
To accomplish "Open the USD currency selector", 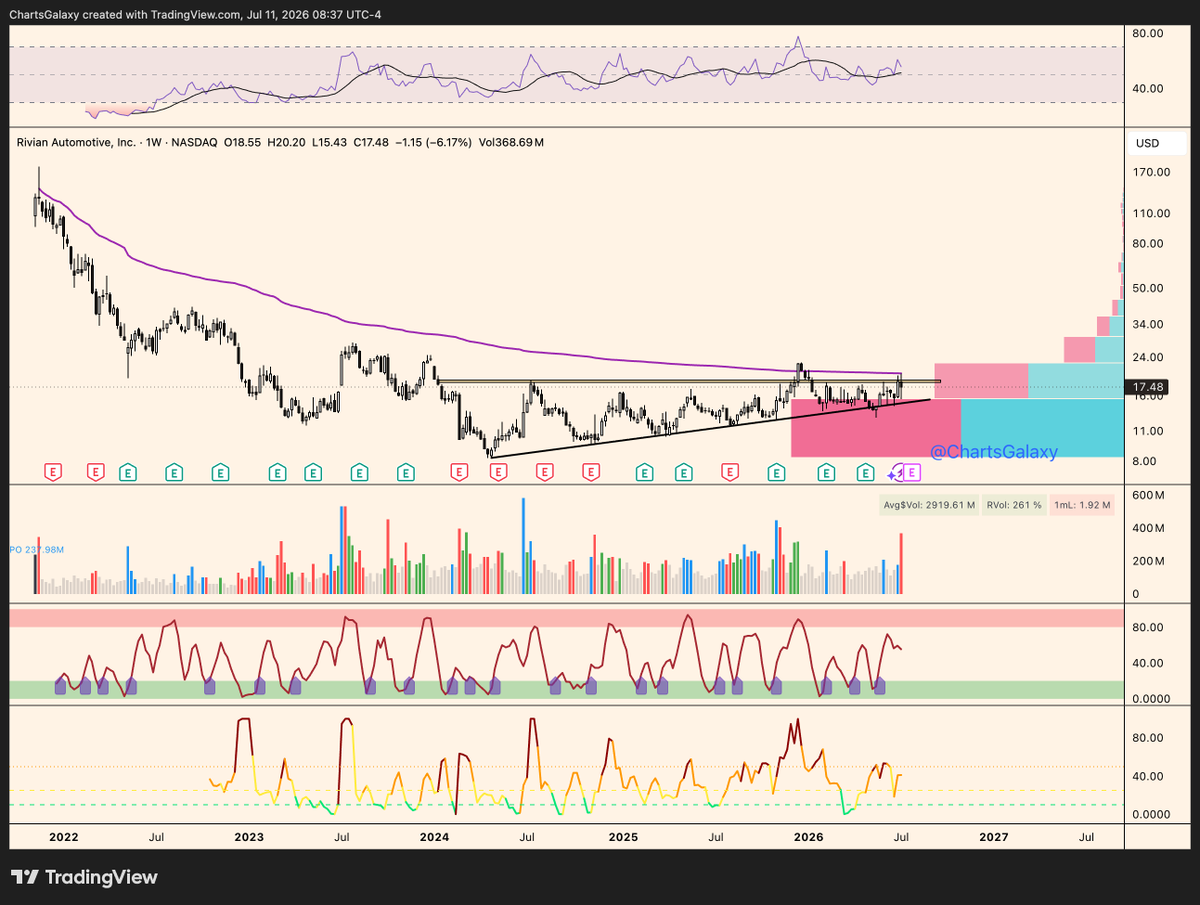I will (1156, 144).
